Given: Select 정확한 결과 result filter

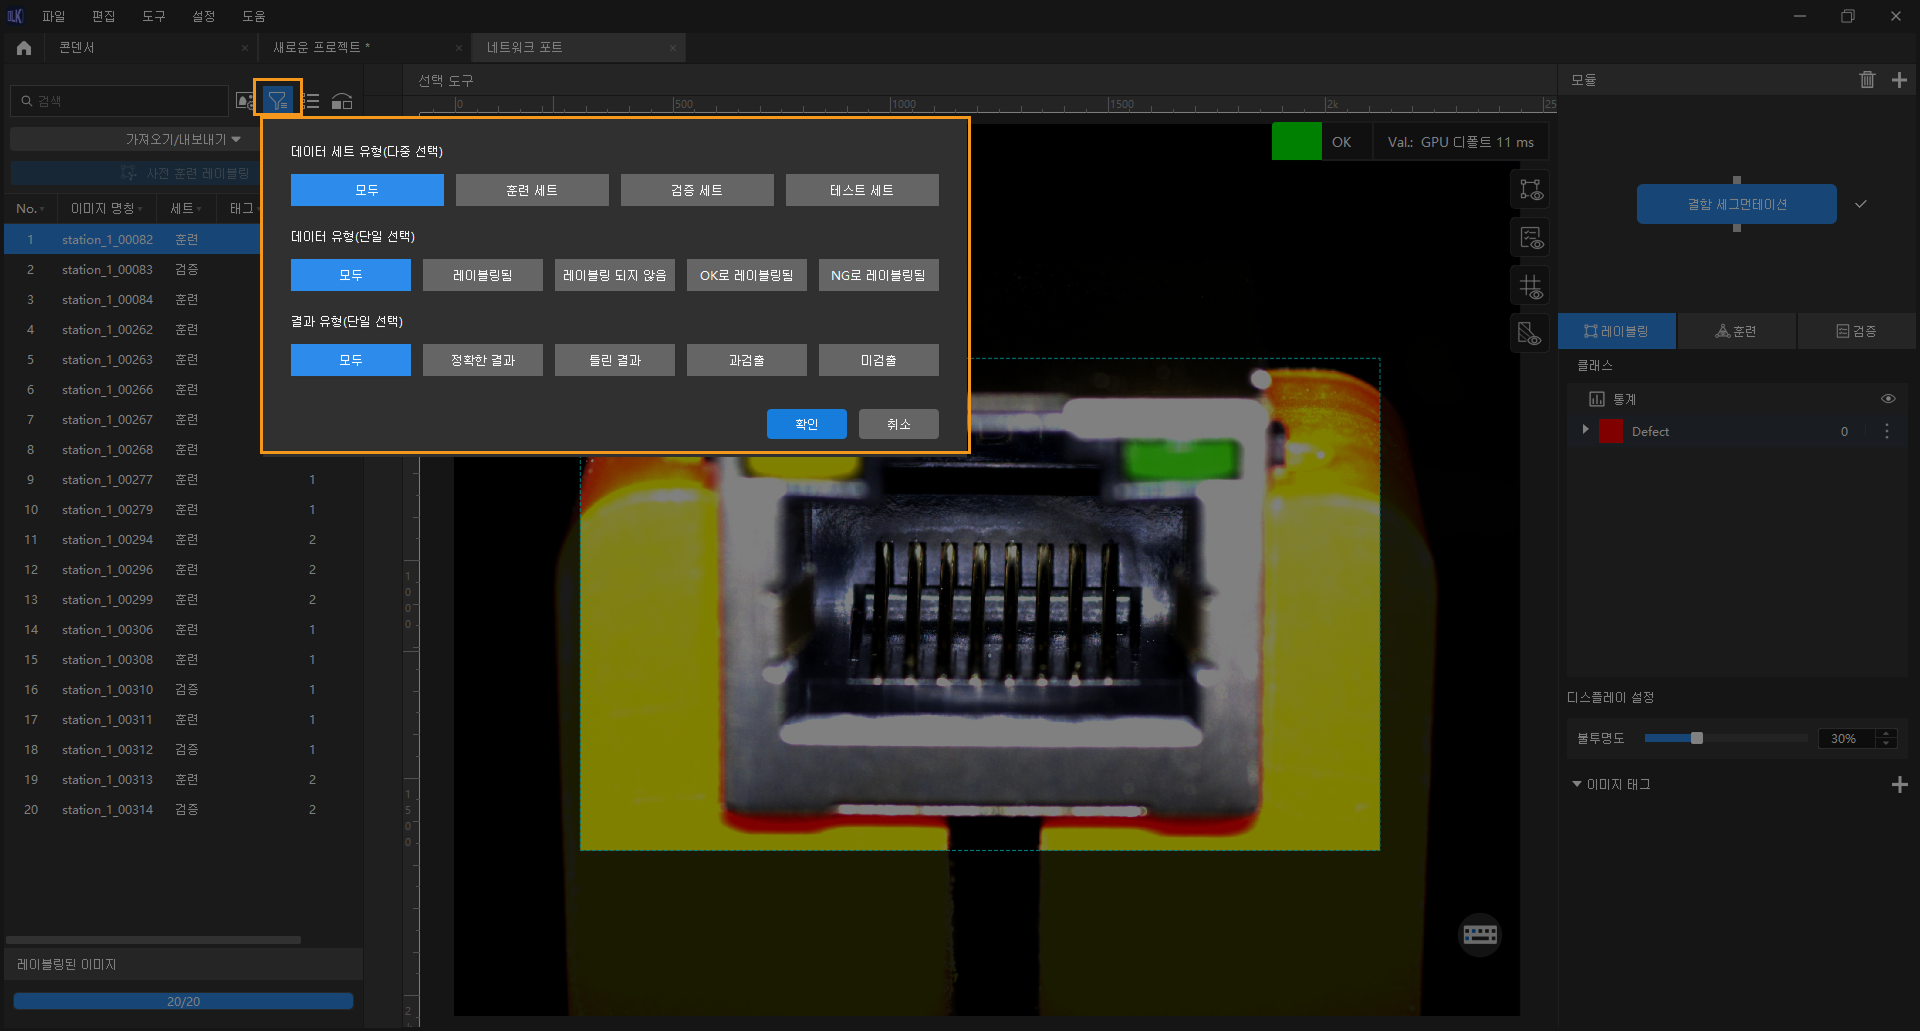Looking at the screenshot, I should click(x=483, y=360).
